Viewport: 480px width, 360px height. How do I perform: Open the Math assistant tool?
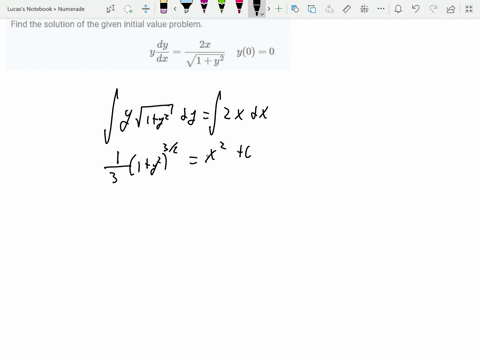(364, 9)
